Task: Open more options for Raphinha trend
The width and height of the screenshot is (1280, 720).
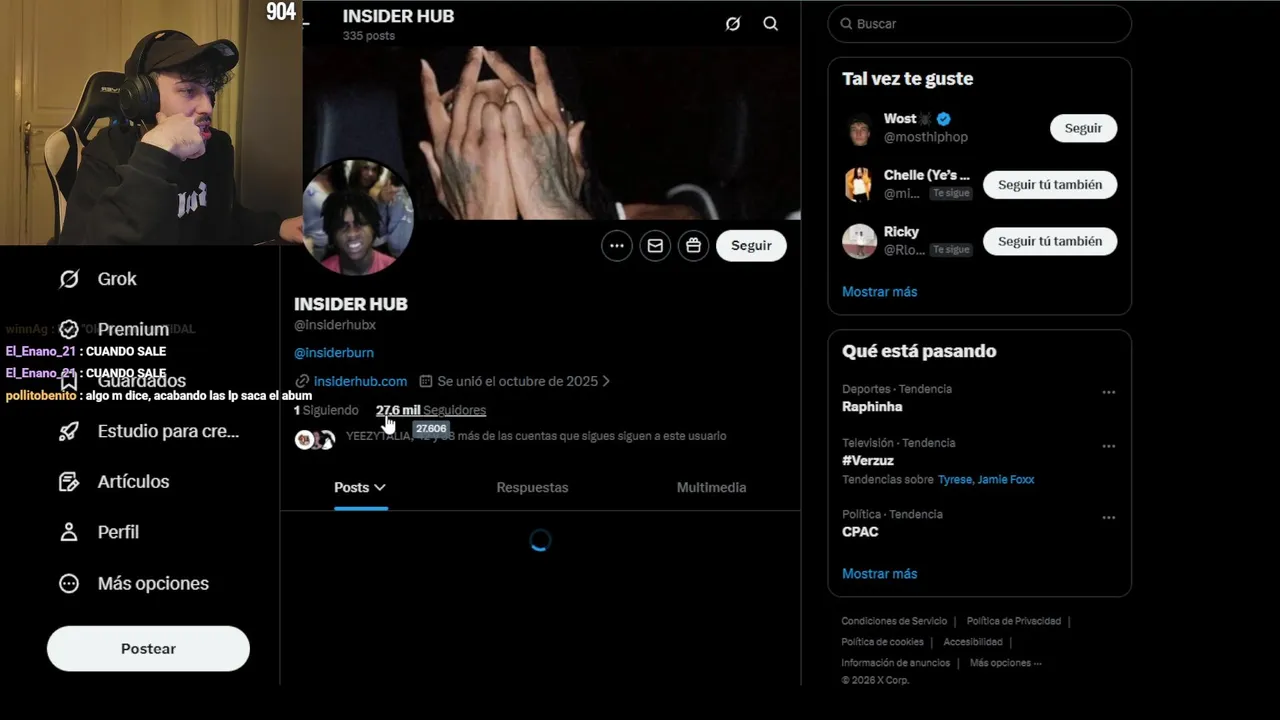Action: click(x=1108, y=393)
